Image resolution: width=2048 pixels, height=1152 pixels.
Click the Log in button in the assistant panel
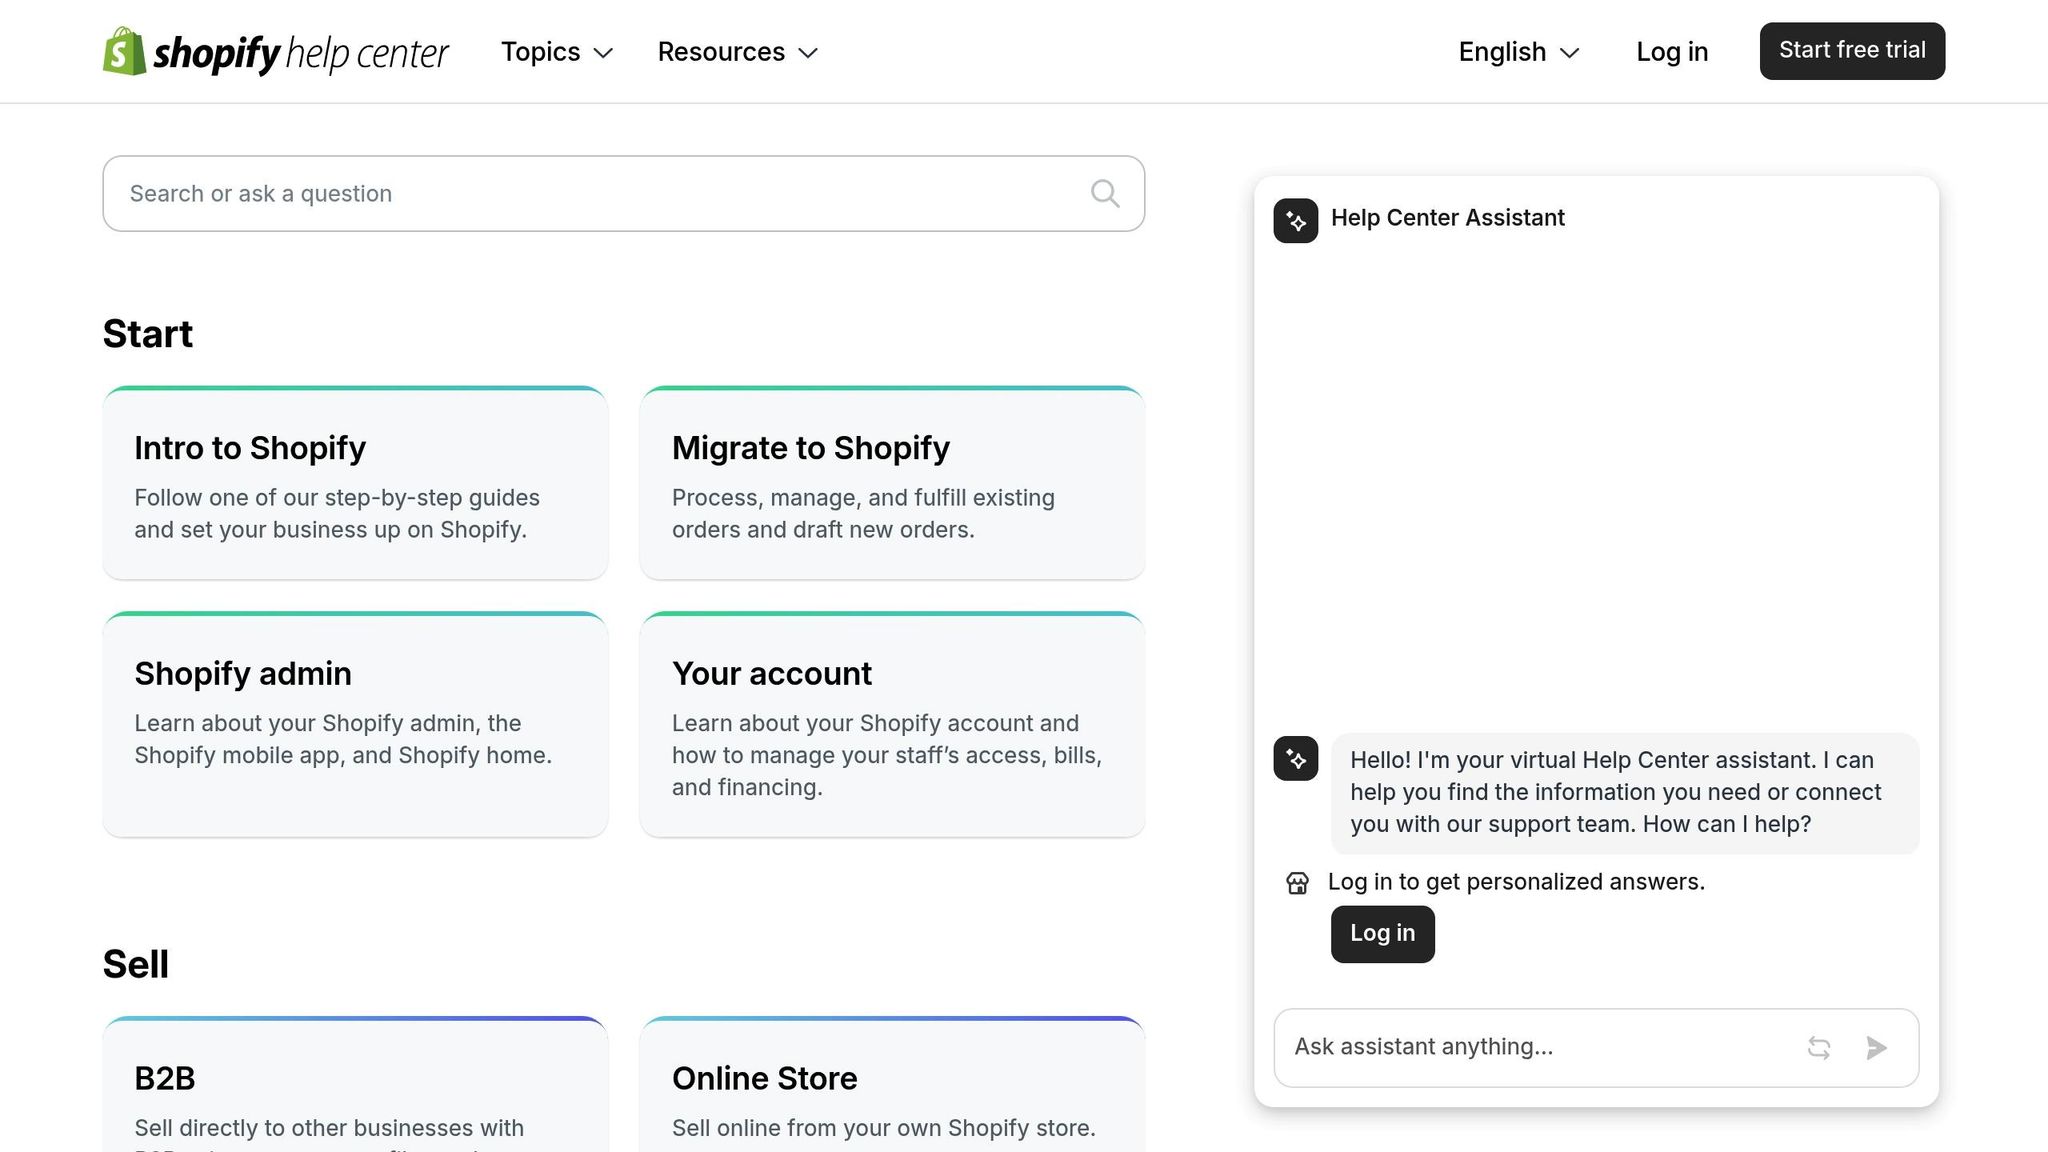point(1382,933)
